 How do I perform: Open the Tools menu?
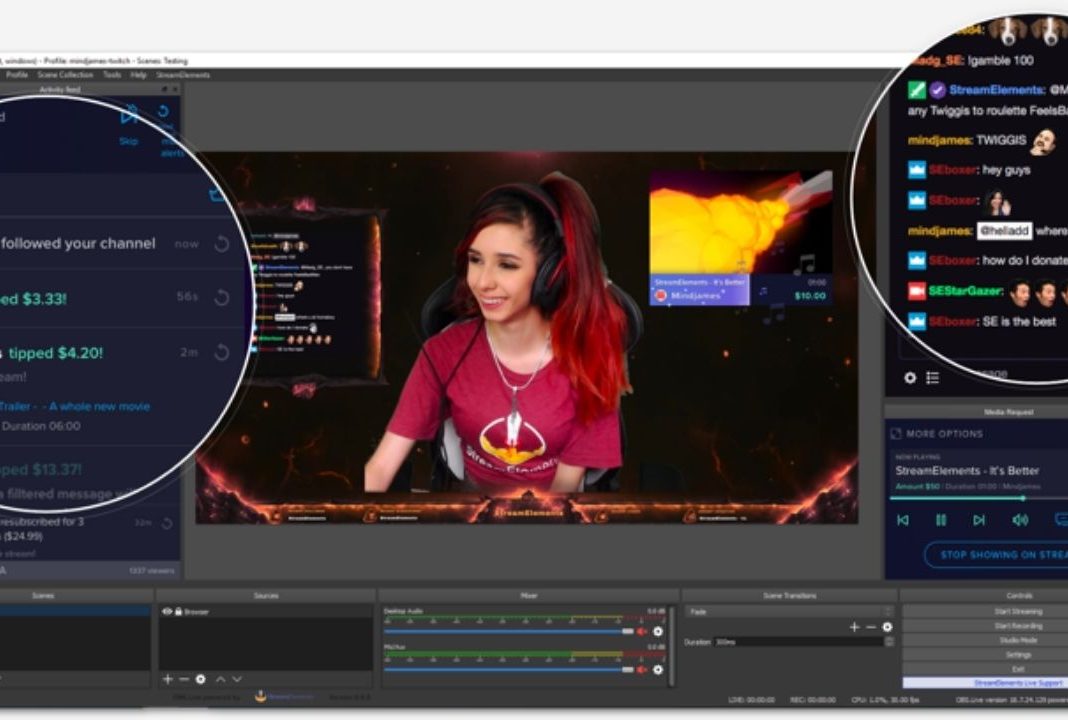(x=112, y=75)
